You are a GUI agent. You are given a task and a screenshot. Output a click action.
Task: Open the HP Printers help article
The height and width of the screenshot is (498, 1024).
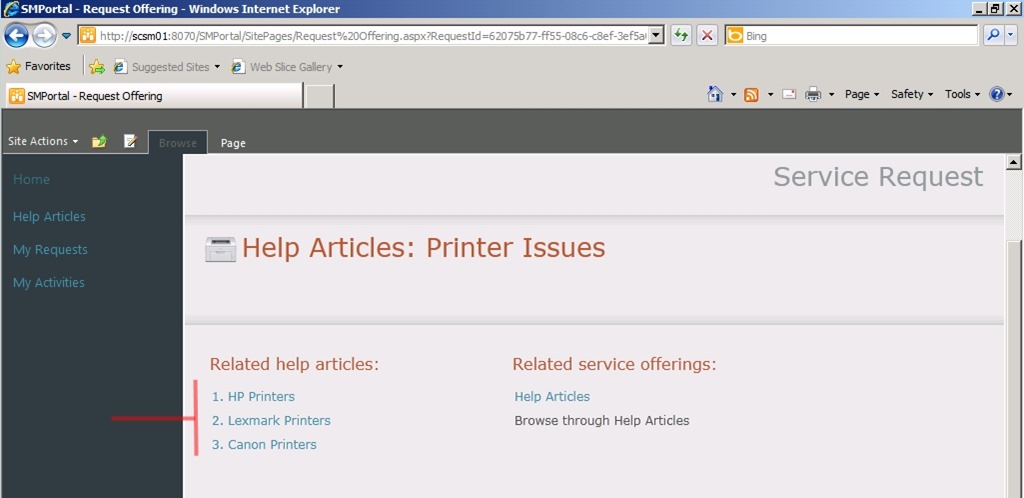click(x=261, y=397)
